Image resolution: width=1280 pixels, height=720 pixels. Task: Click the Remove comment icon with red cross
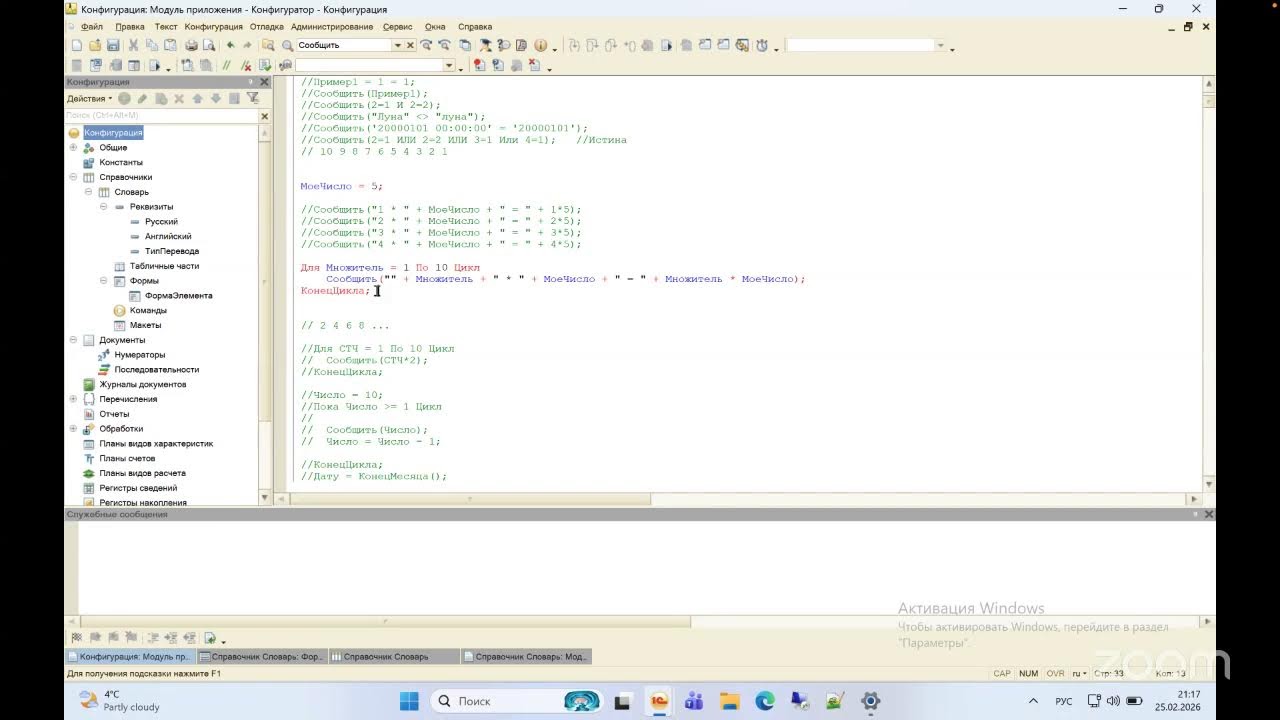click(x=245, y=66)
